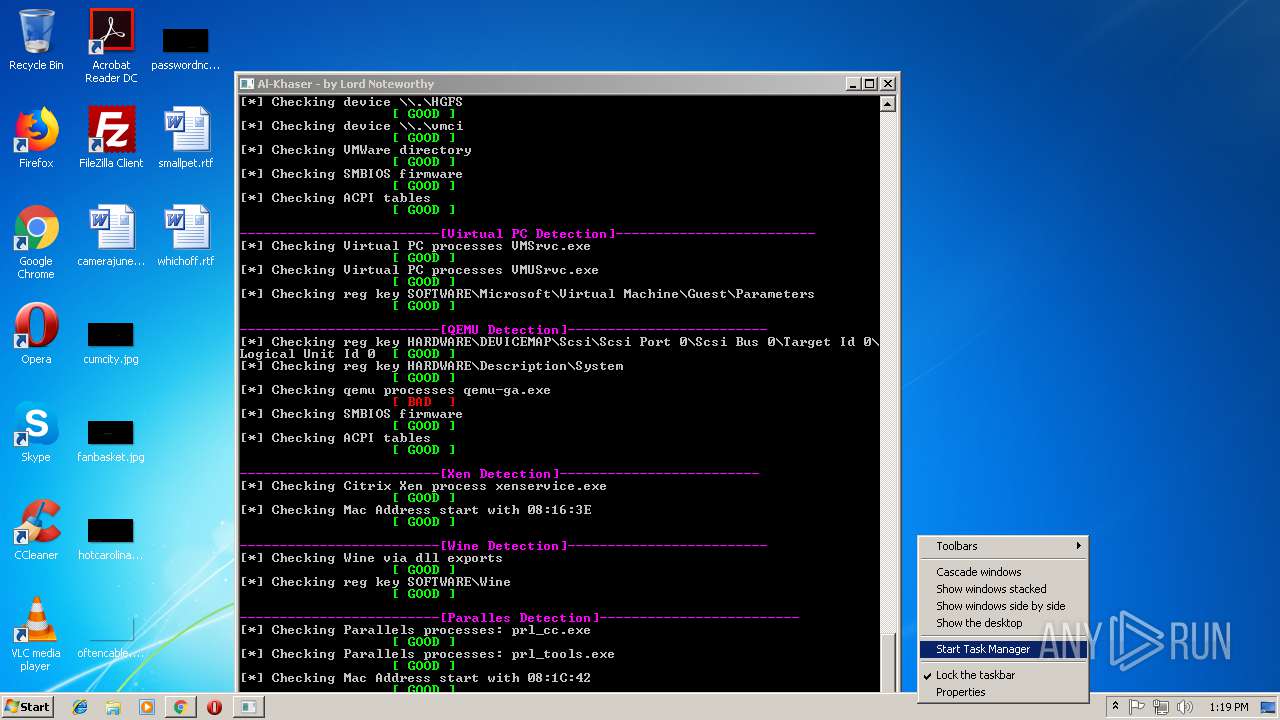Click the taskbar clock showing 1:19 PM
The image size is (1280, 720).
1229,707
